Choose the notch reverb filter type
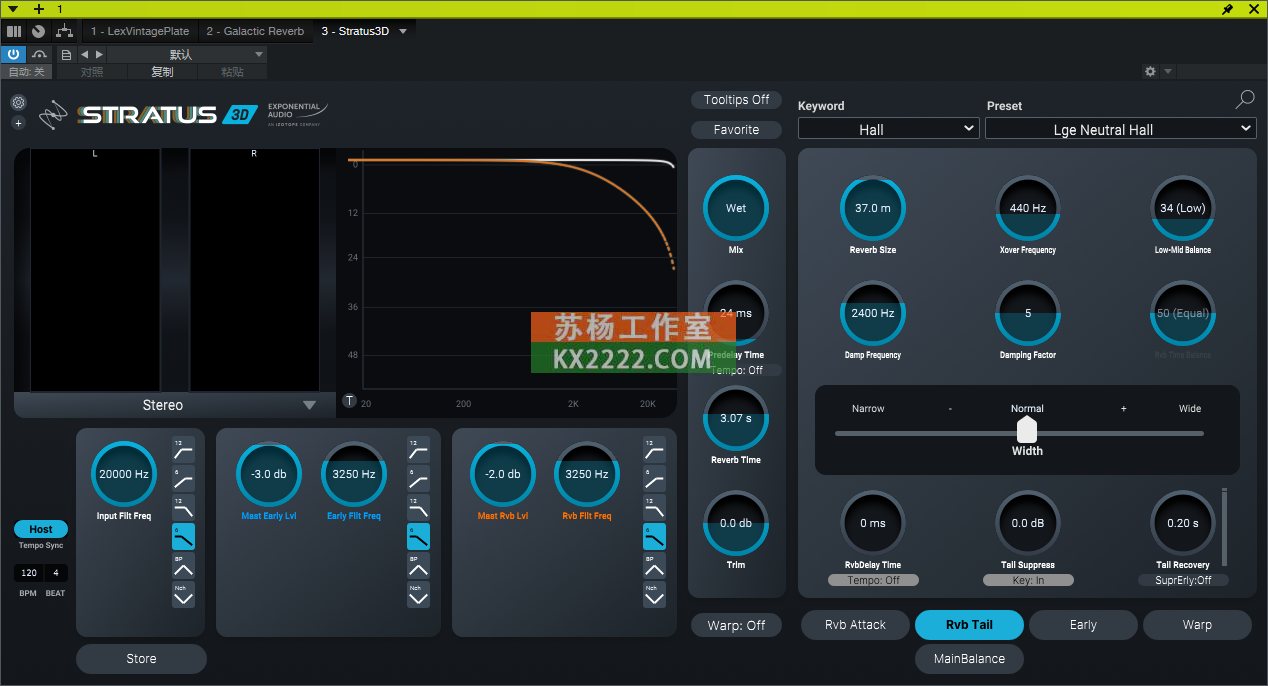The height and width of the screenshot is (686, 1268). [654, 594]
